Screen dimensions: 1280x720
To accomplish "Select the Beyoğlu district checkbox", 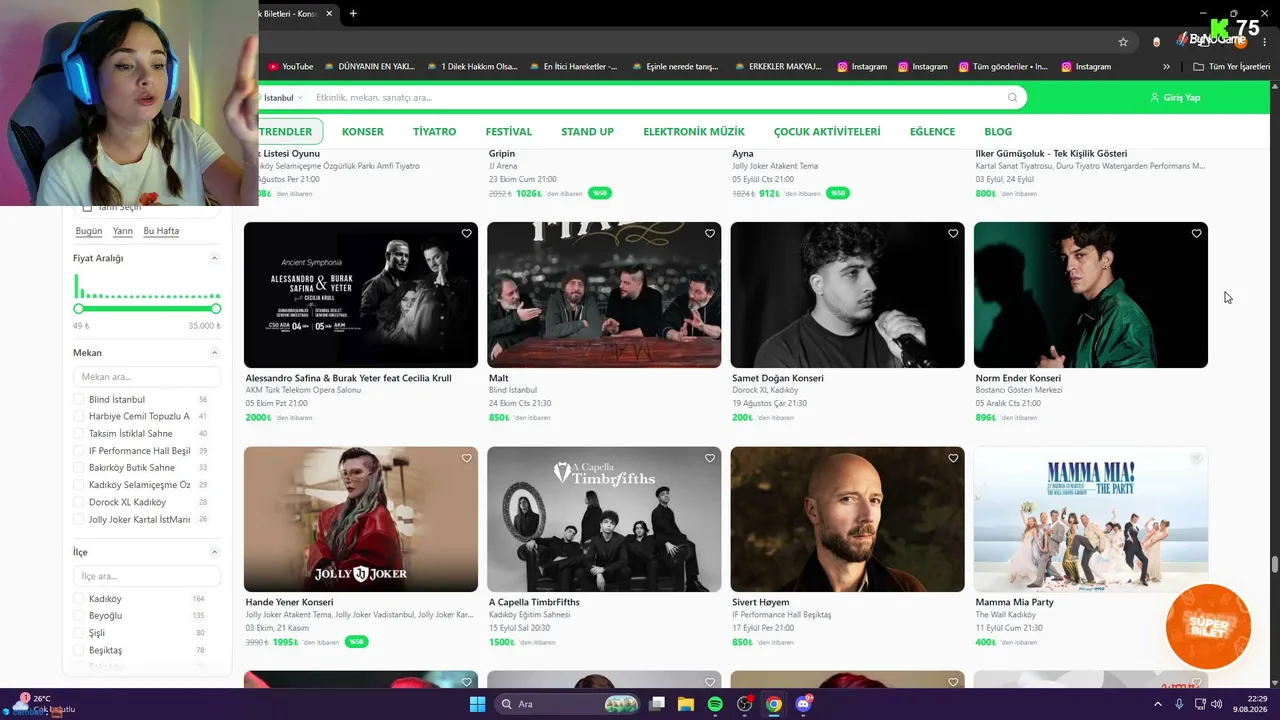I will 79,616.
